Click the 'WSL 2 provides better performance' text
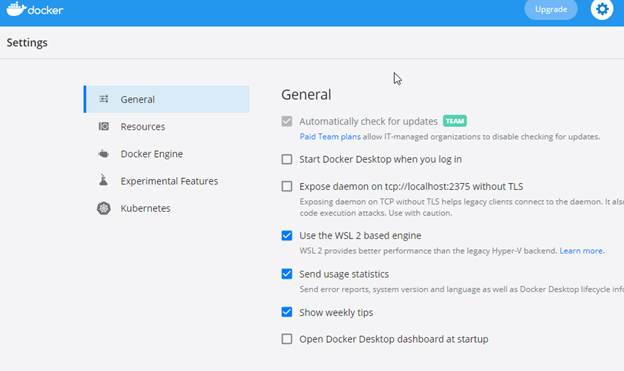This screenshot has width=624, height=371. click(428, 251)
